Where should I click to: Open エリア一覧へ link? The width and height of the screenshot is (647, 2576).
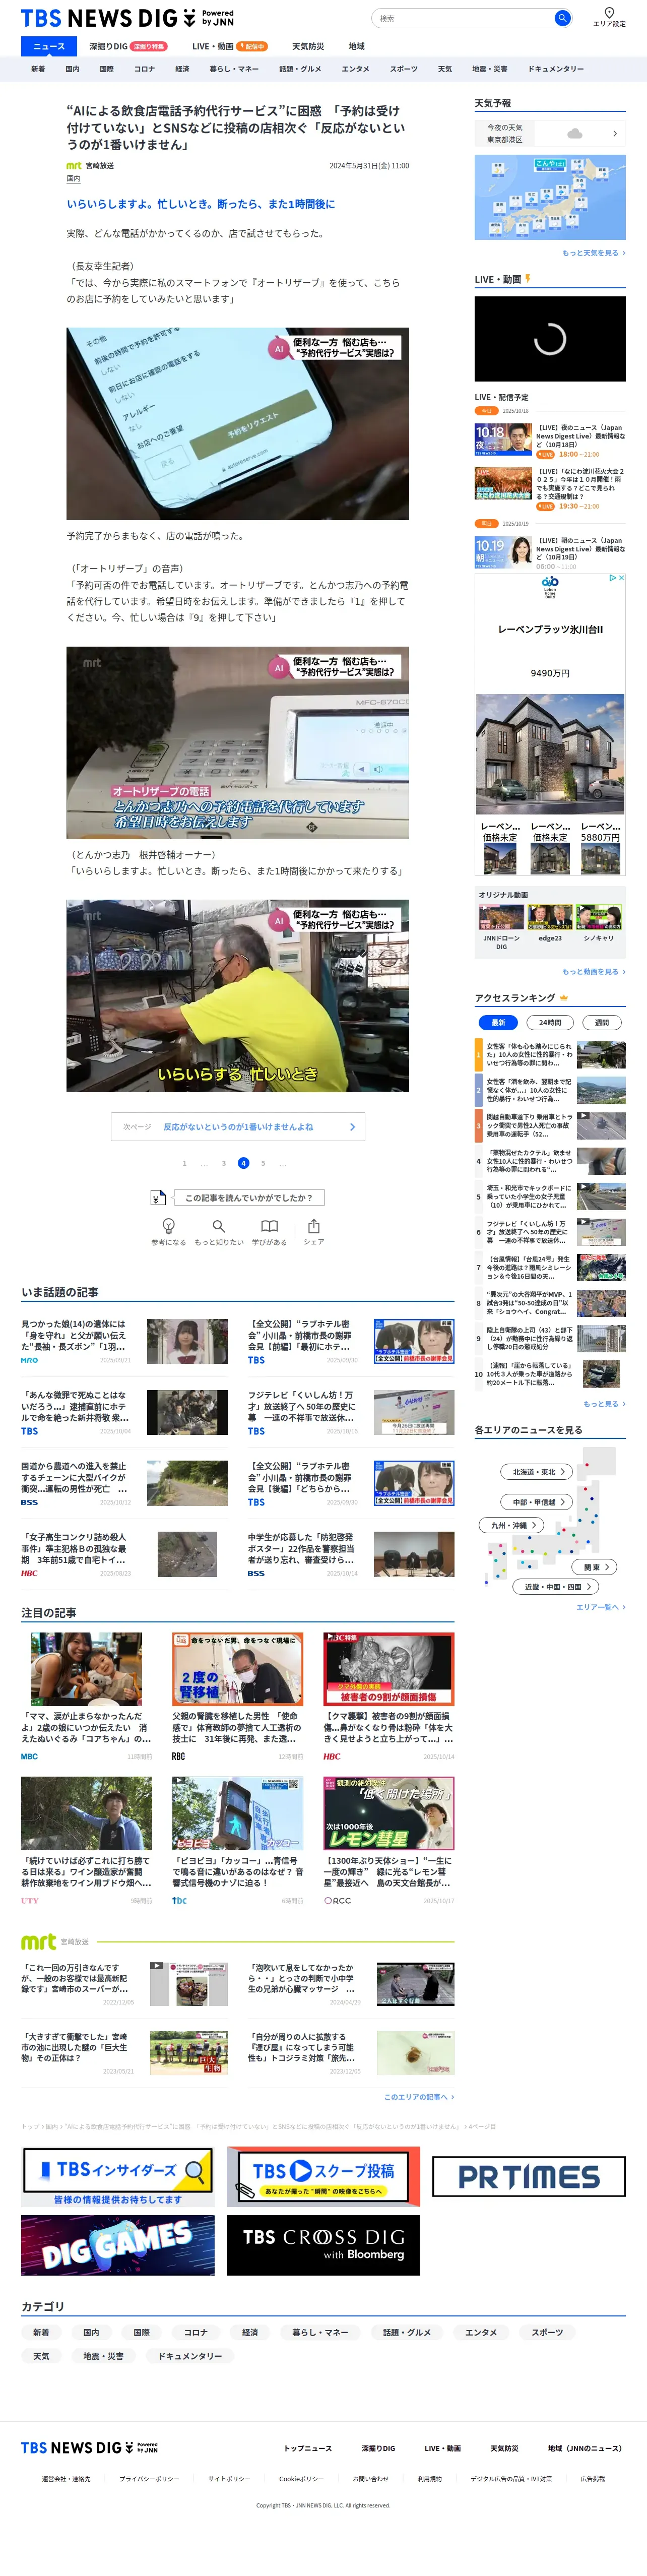(x=600, y=1607)
